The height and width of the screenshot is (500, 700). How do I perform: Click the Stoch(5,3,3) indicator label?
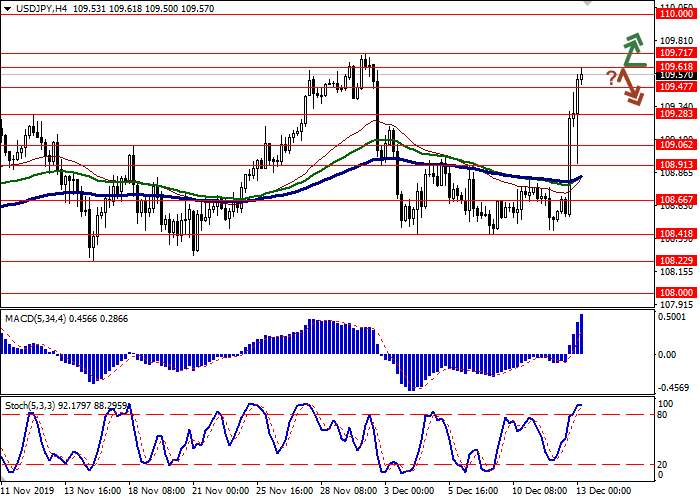(36, 406)
